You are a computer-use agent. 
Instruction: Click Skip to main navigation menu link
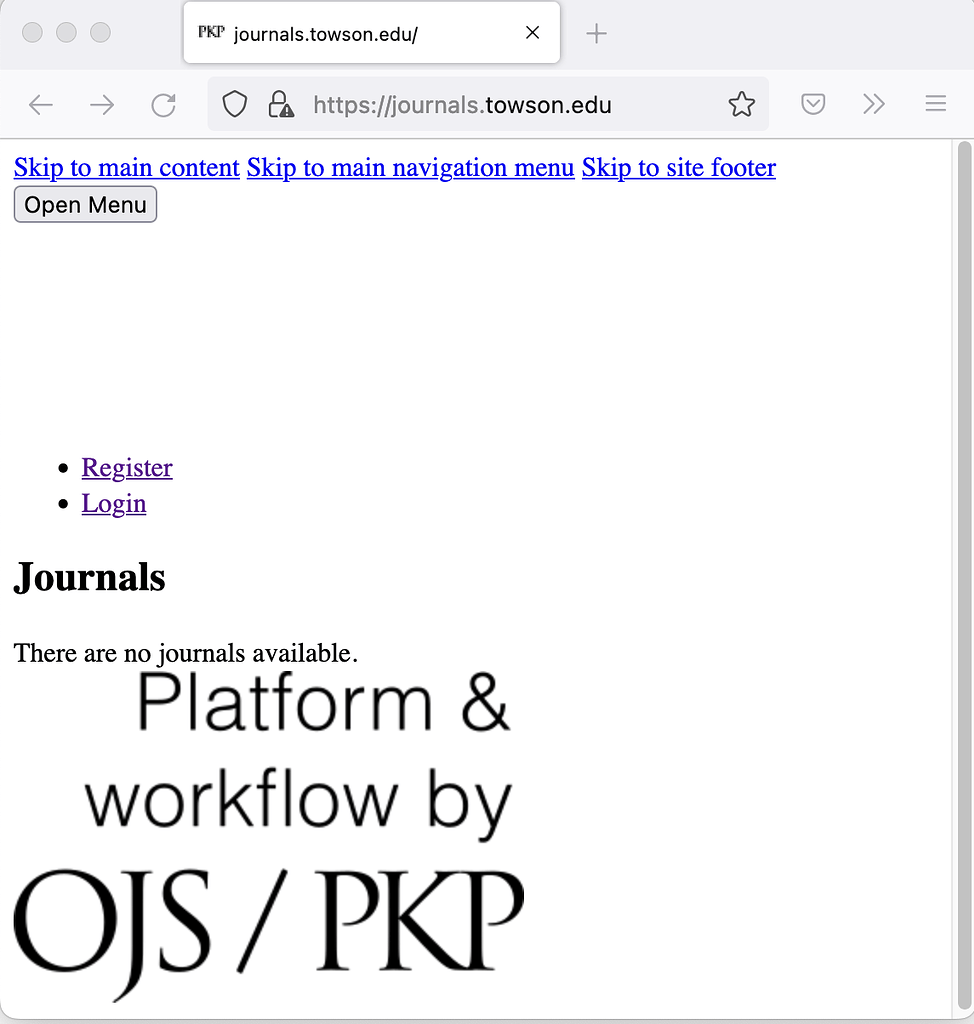tap(410, 168)
